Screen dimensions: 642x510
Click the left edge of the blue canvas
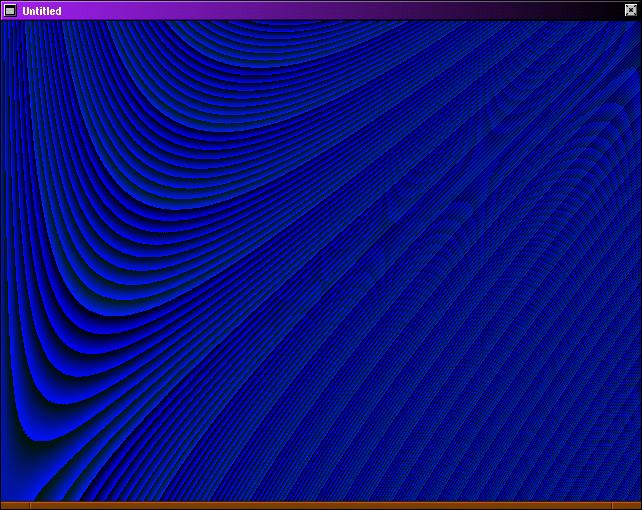coord(3,260)
